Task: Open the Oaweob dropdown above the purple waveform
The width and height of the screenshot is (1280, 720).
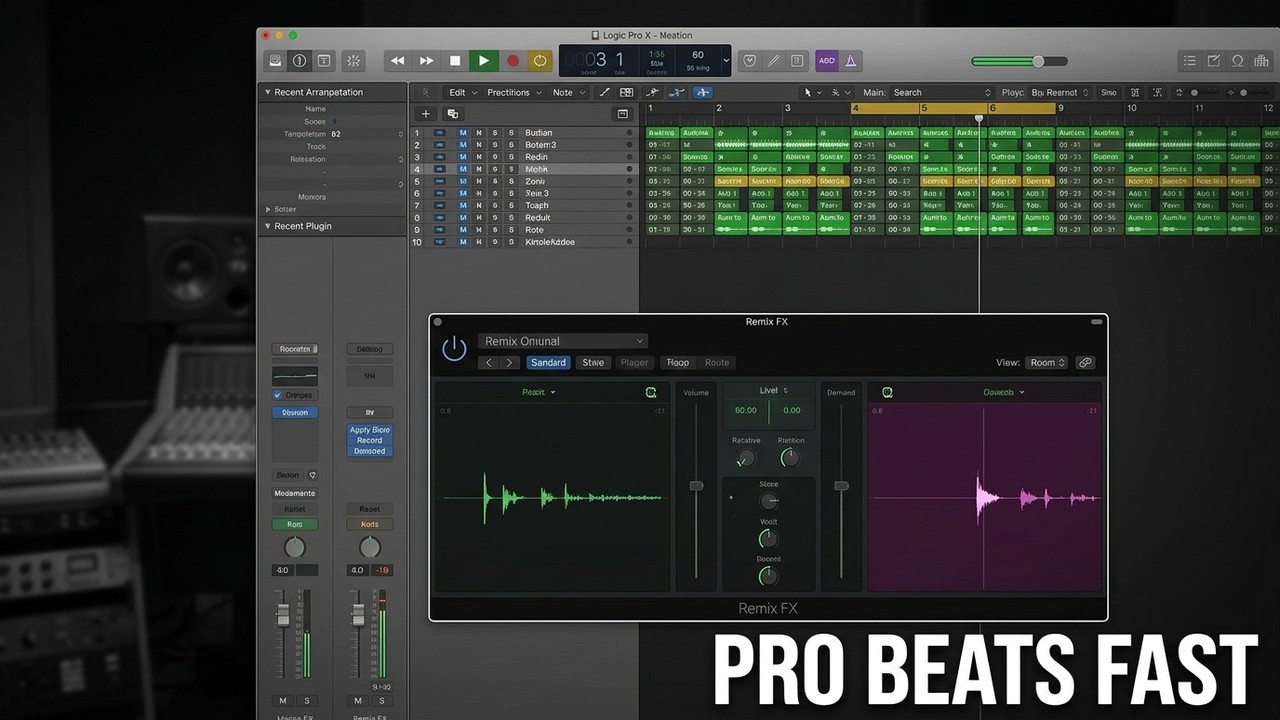Action: pos(1003,392)
